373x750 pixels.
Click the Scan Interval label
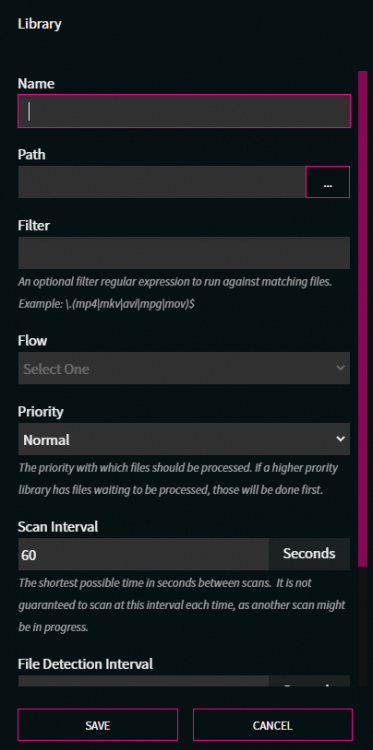tap(58, 527)
